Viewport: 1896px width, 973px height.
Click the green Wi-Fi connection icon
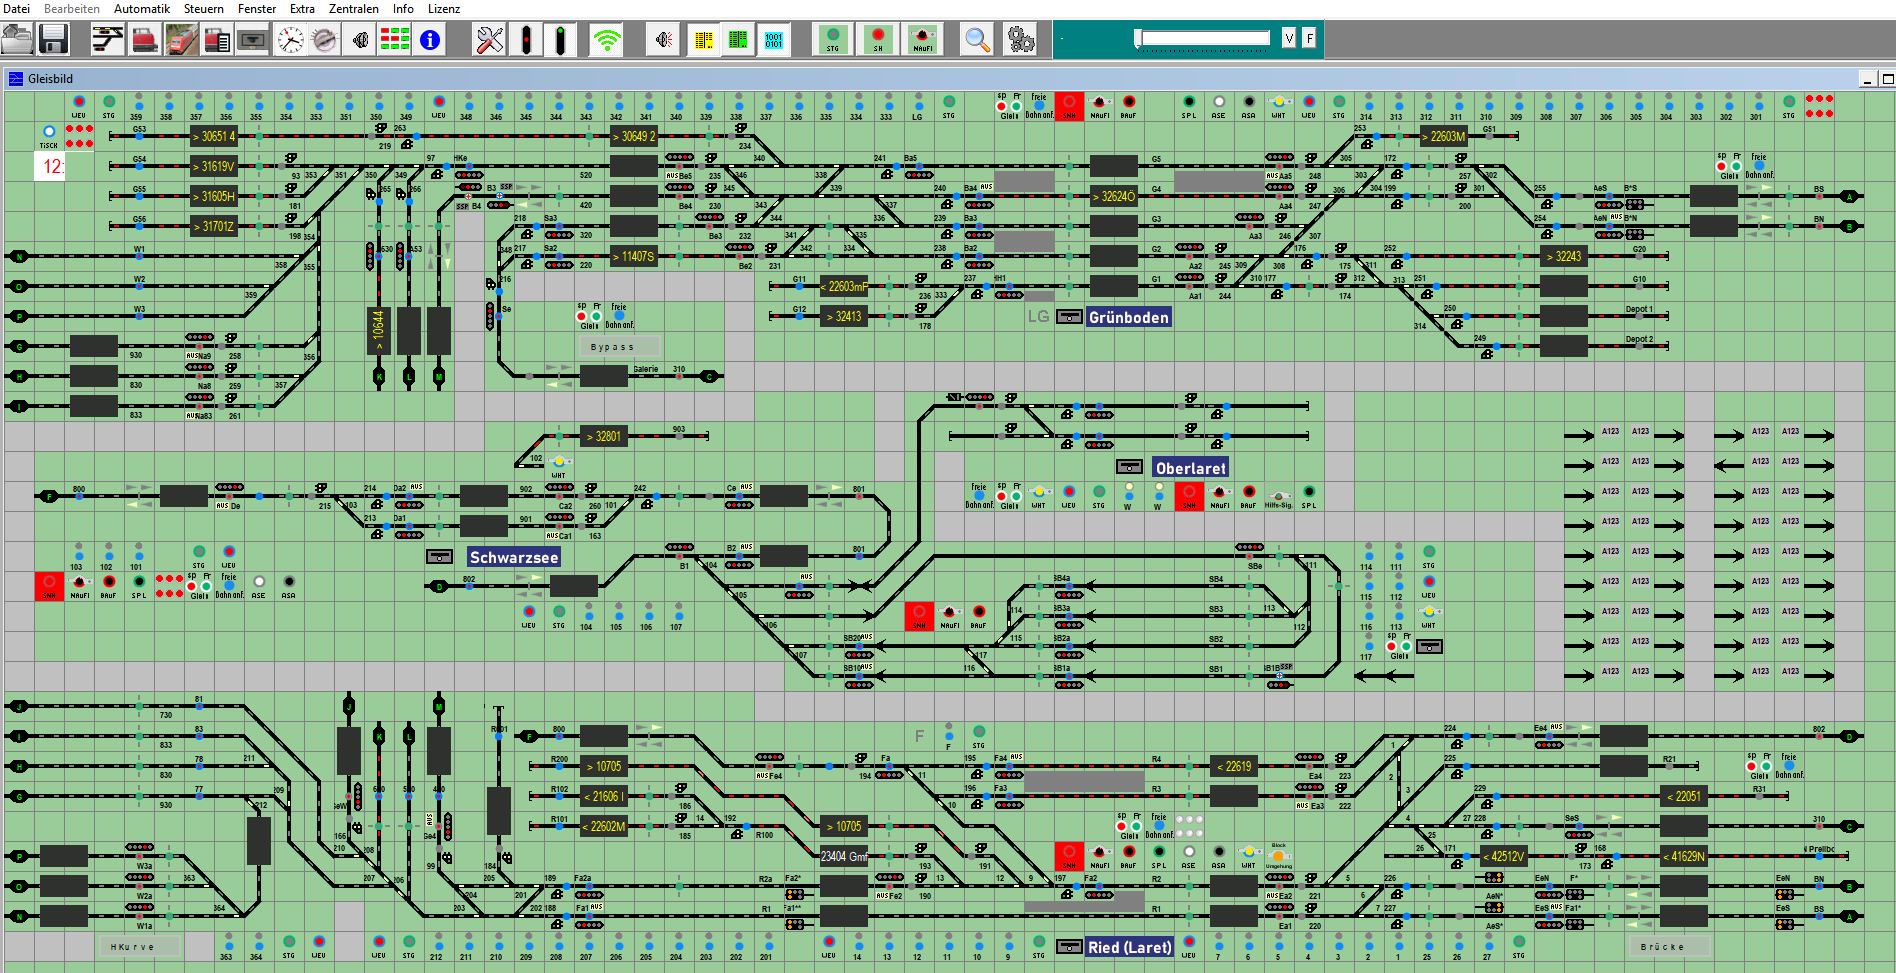(x=607, y=40)
